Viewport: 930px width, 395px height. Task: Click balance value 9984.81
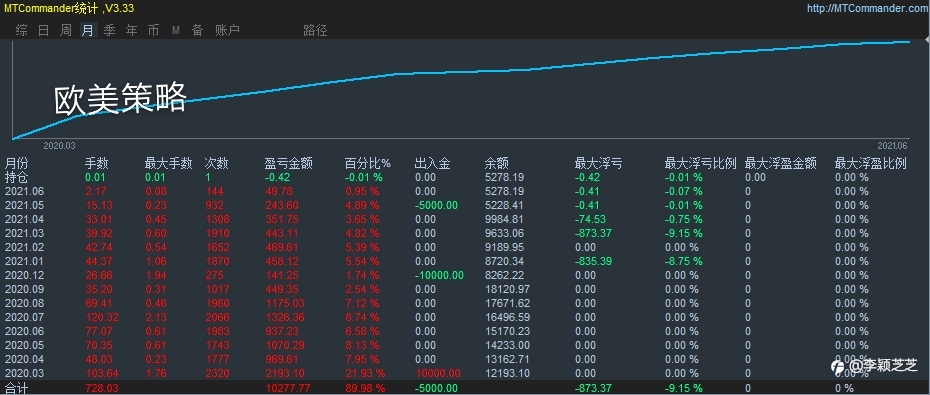coord(505,219)
